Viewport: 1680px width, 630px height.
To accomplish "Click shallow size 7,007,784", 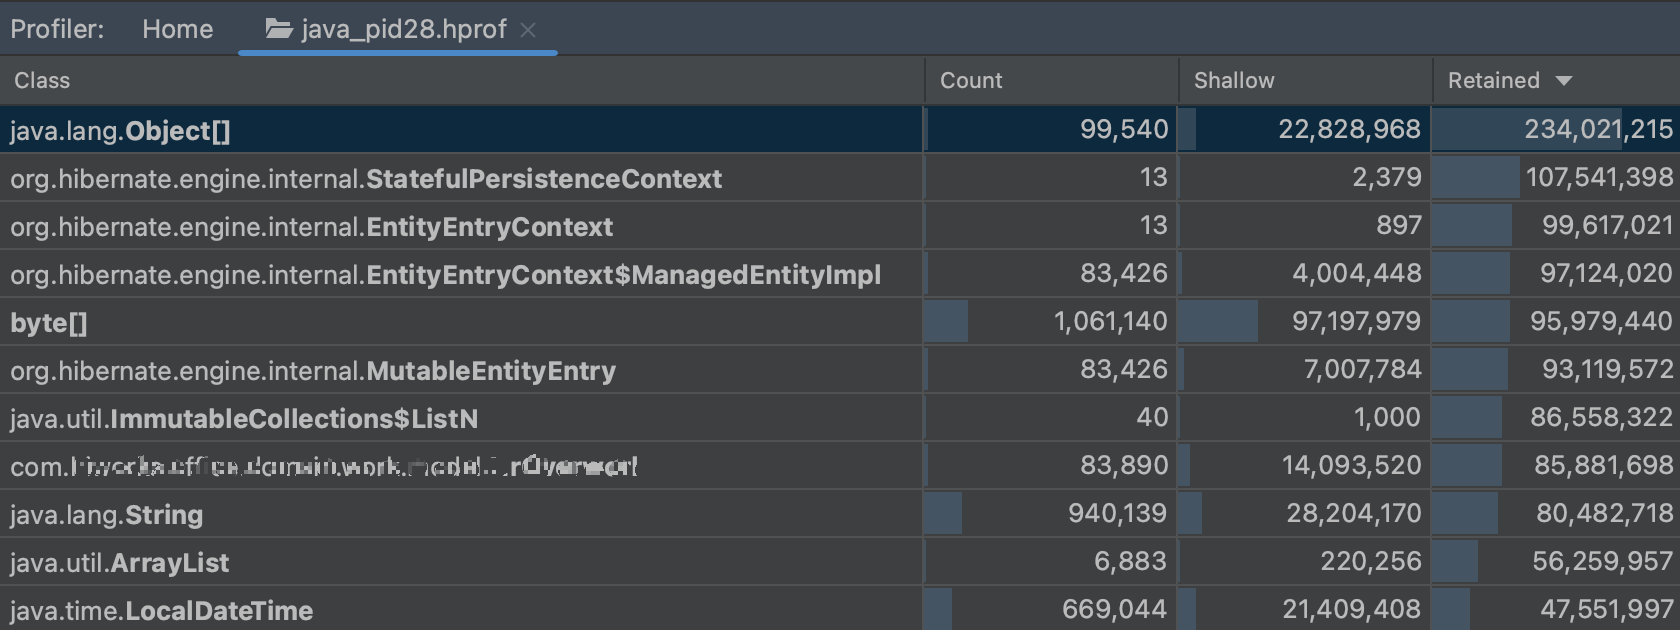I will point(1362,369).
